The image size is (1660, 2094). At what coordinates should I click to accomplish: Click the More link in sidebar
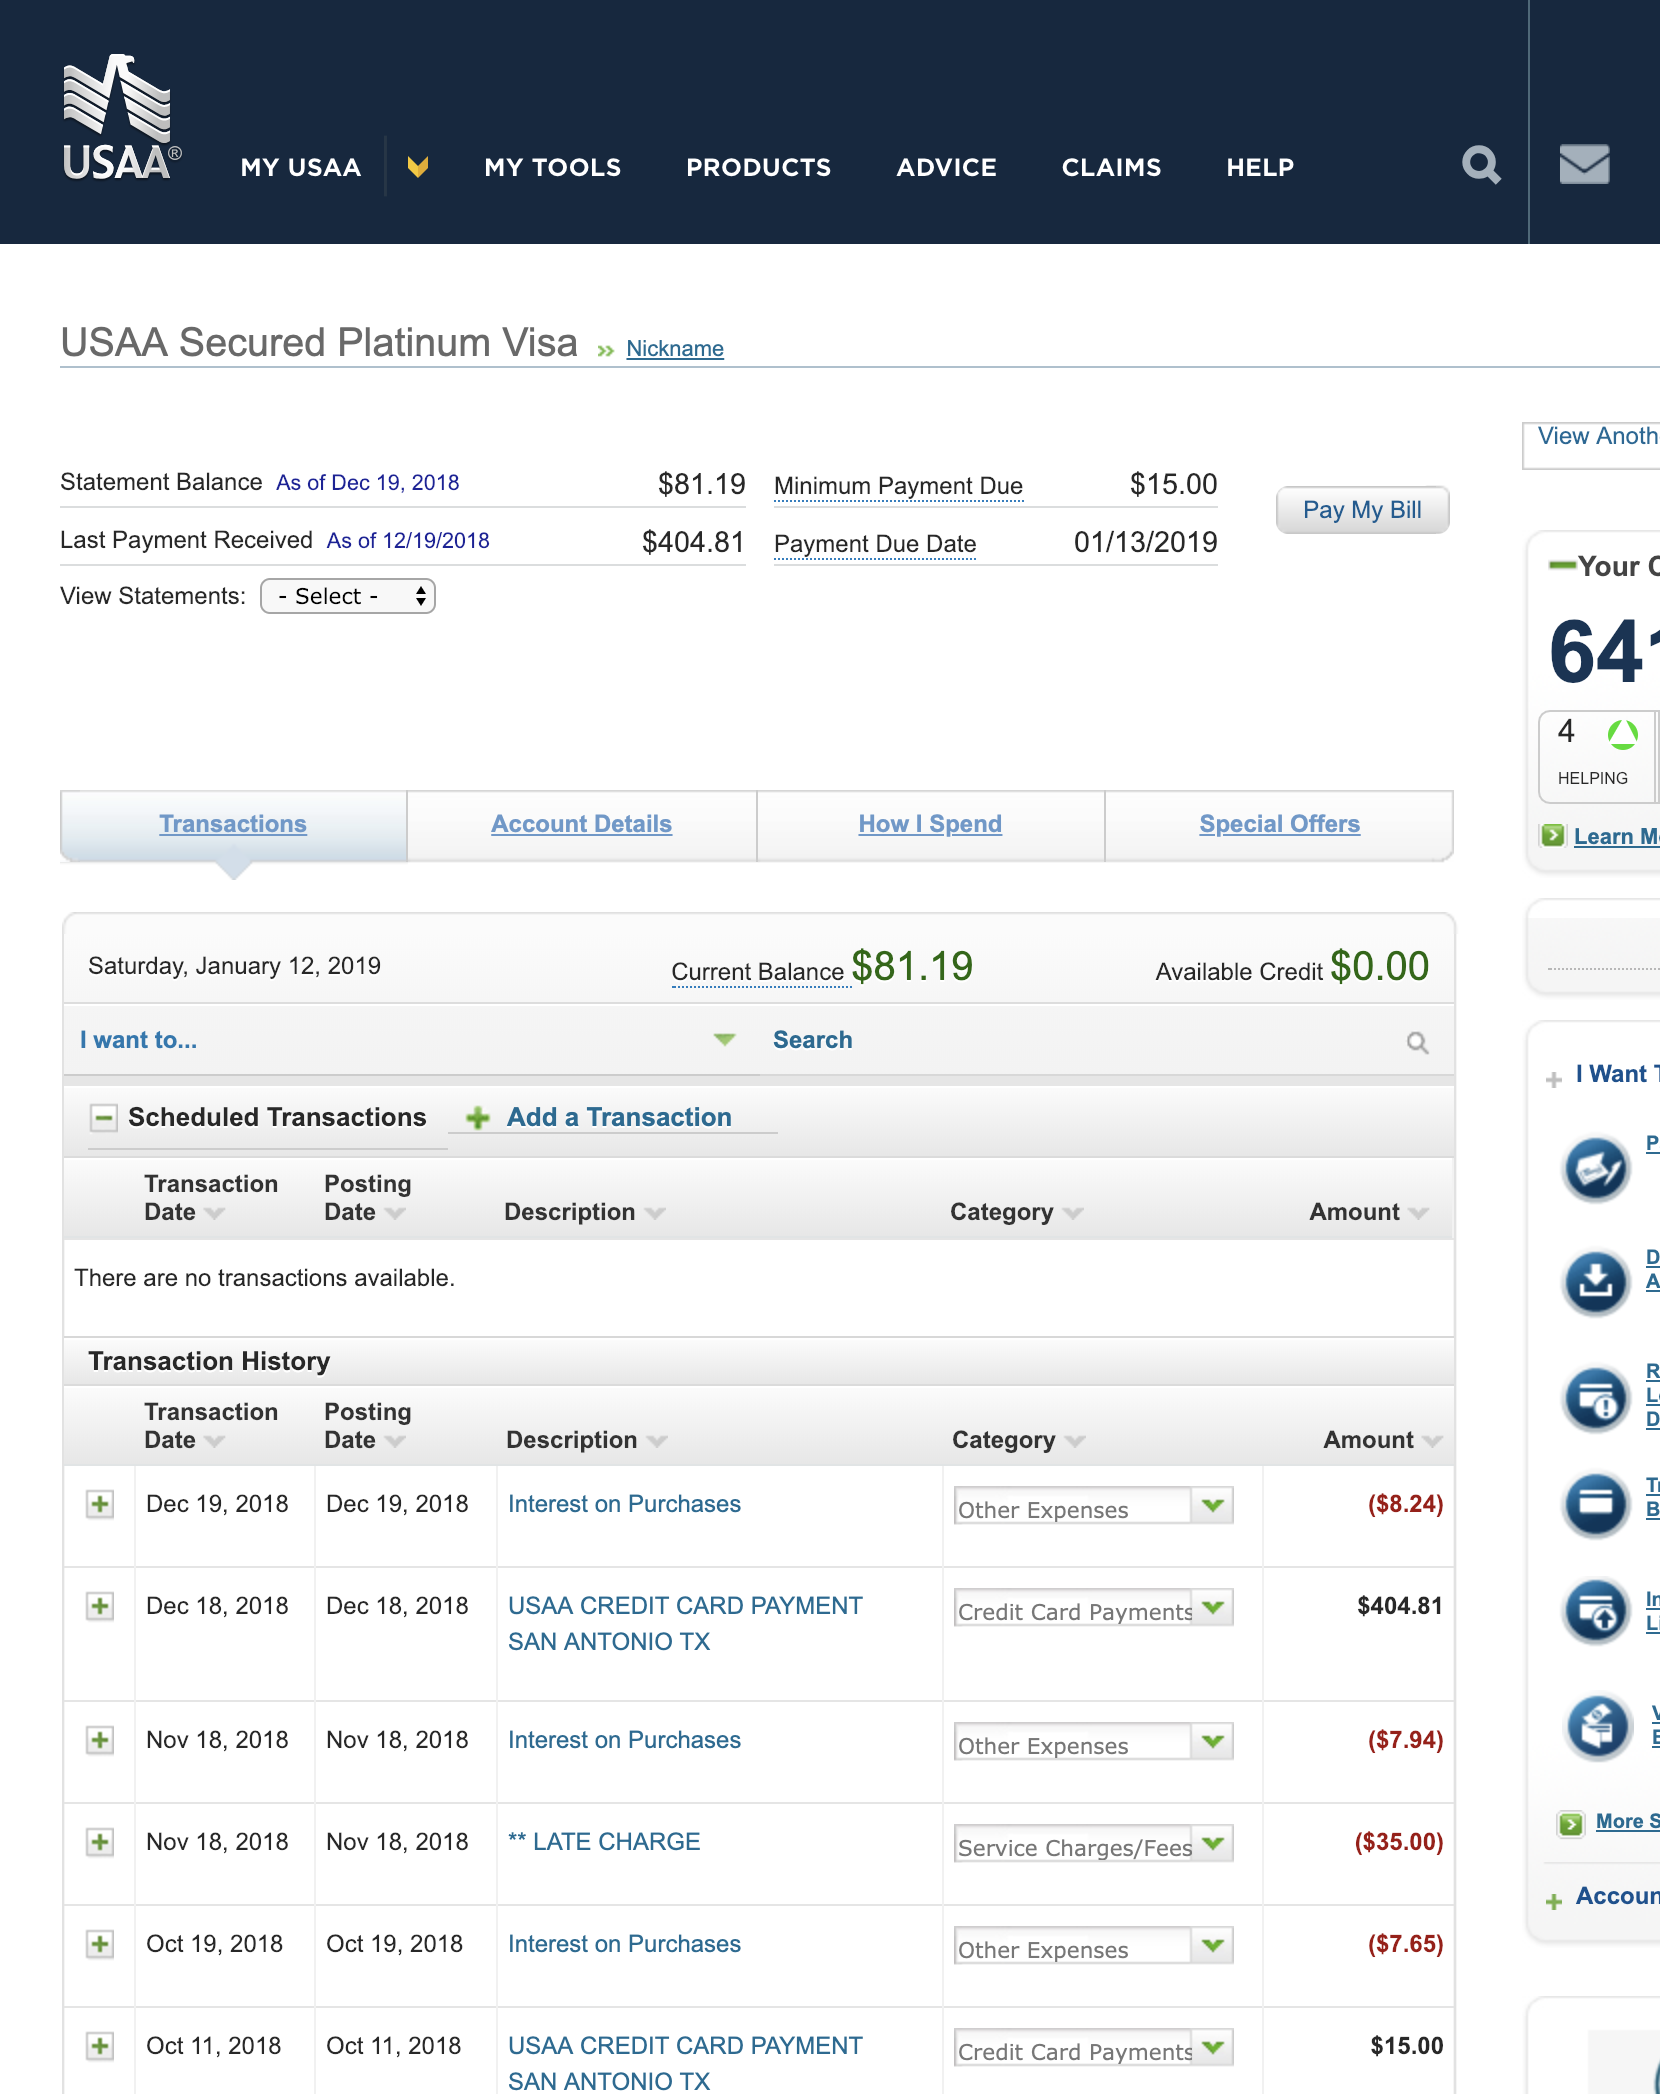(x=1627, y=1822)
